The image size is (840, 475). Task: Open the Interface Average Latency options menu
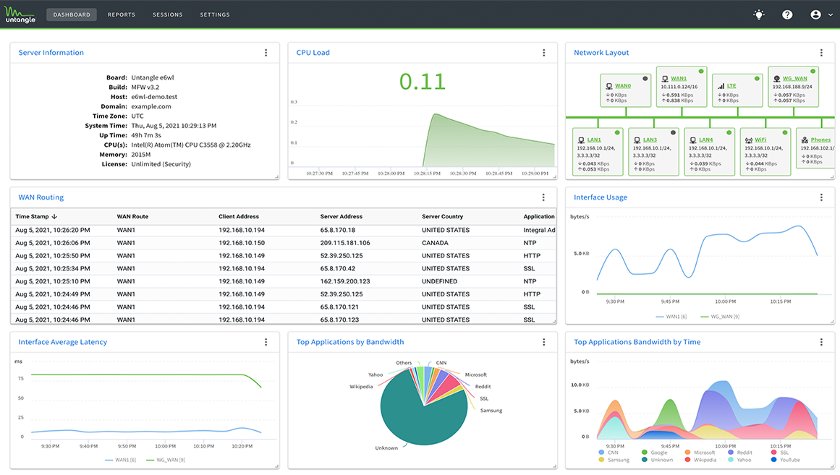[266, 342]
